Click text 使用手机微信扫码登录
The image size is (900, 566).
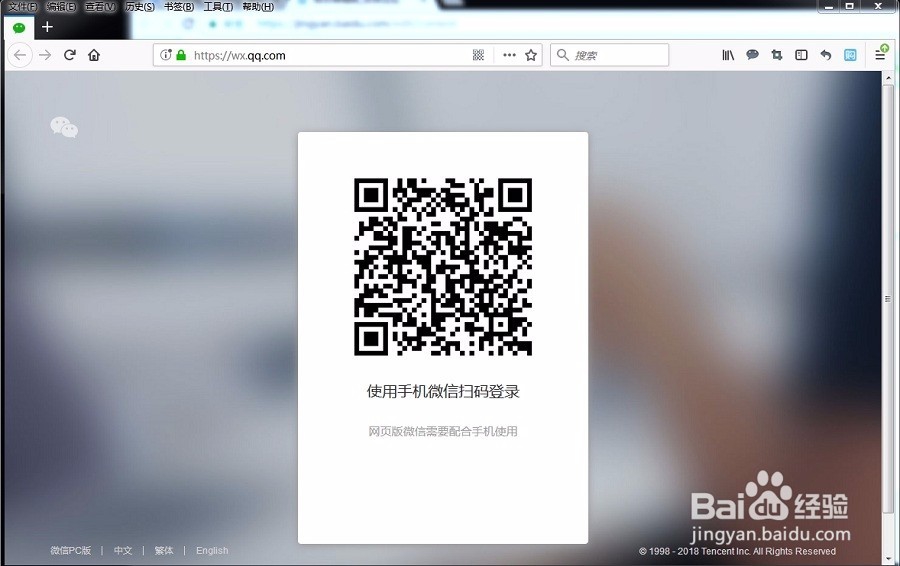click(443, 391)
